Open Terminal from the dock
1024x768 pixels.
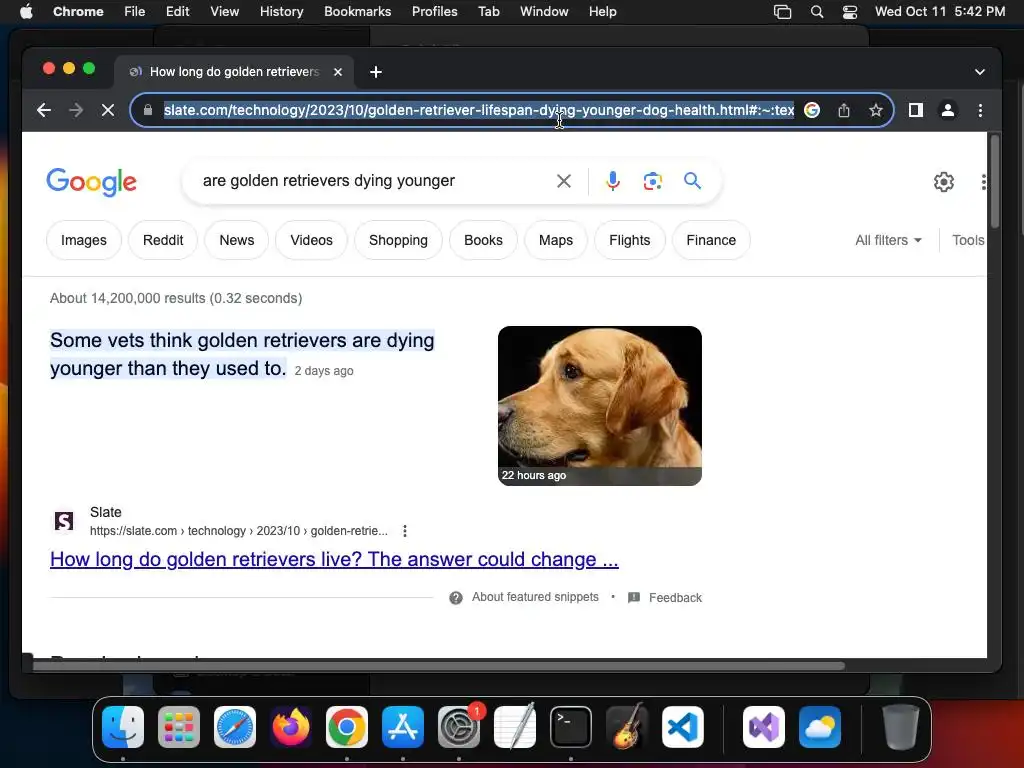point(571,727)
